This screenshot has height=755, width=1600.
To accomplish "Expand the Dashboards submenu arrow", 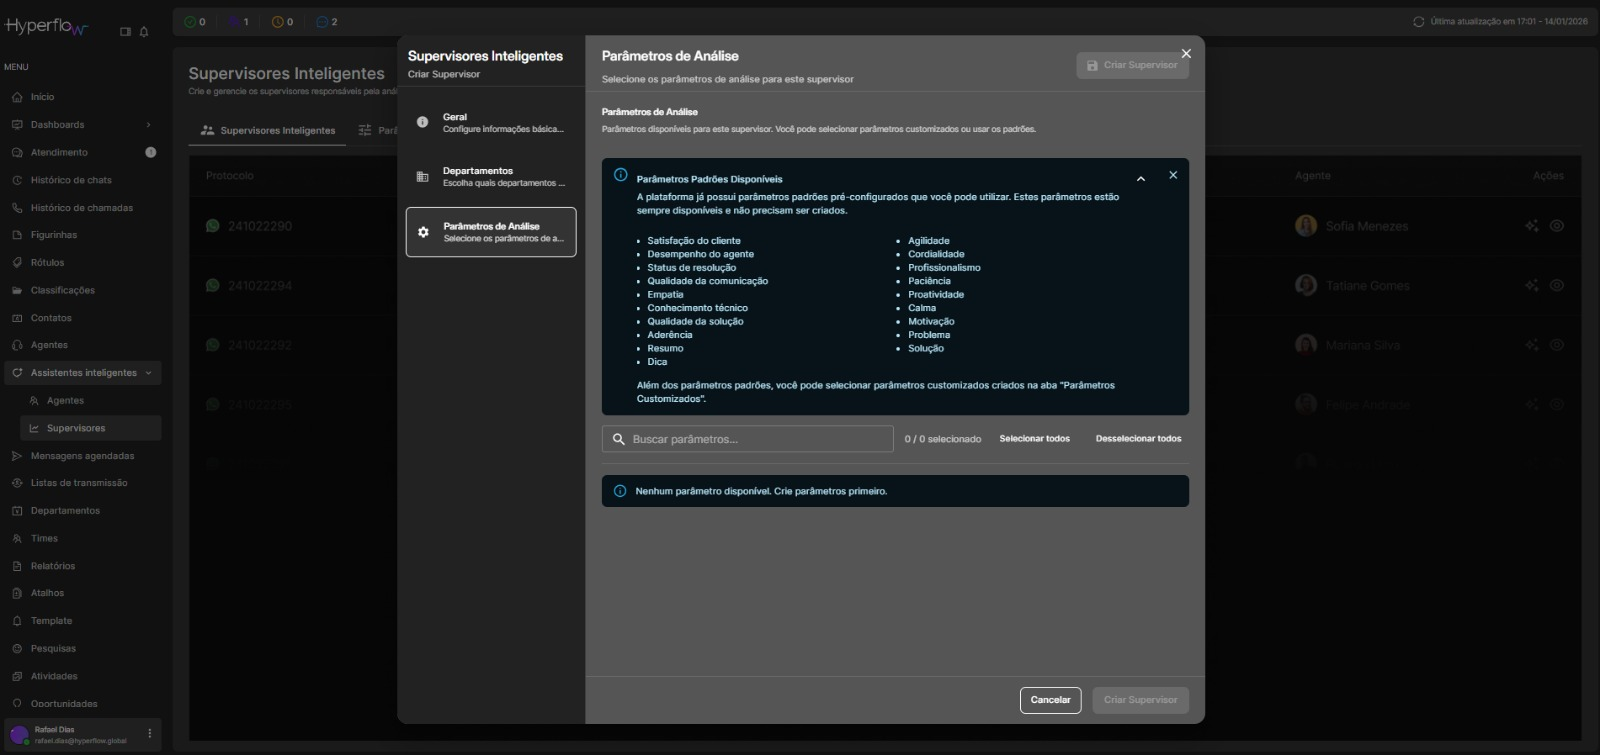I will (x=148, y=125).
